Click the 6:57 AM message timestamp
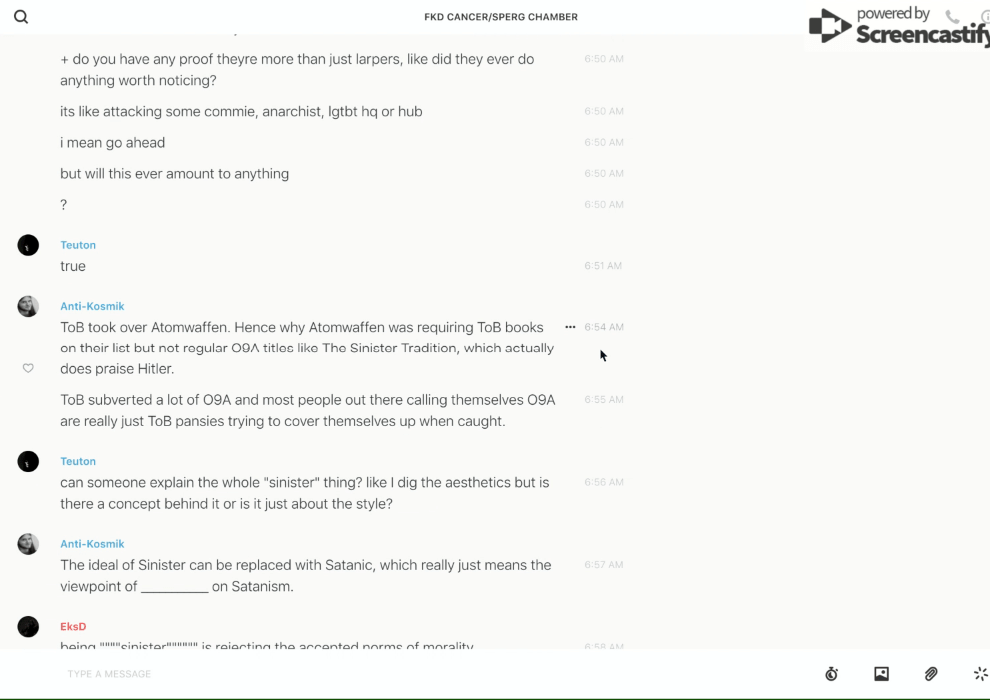This screenshot has width=990, height=700. 603,565
